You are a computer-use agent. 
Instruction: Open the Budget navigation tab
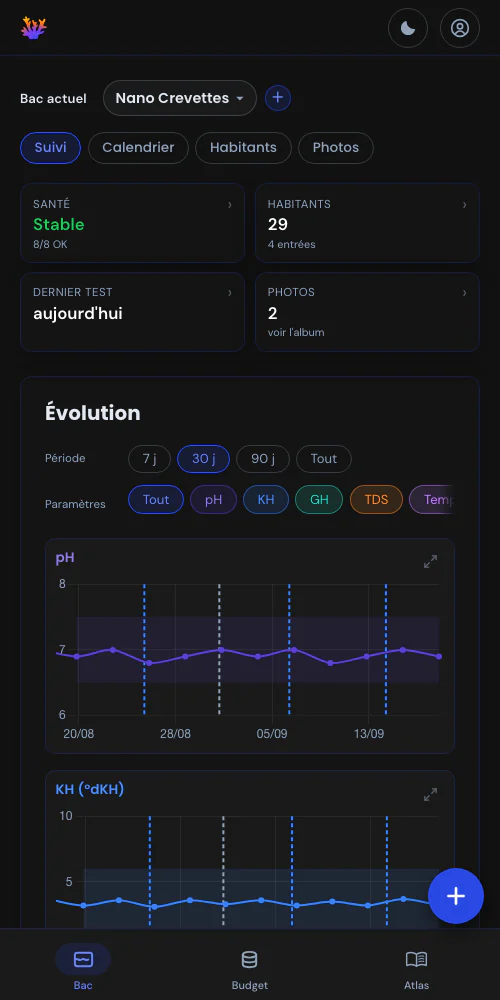click(249, 967)
